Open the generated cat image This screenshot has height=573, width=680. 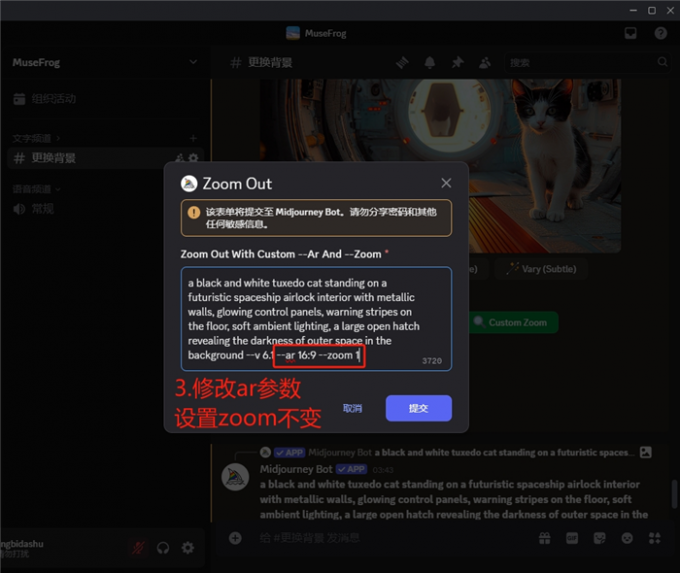[x=440, y=166]
